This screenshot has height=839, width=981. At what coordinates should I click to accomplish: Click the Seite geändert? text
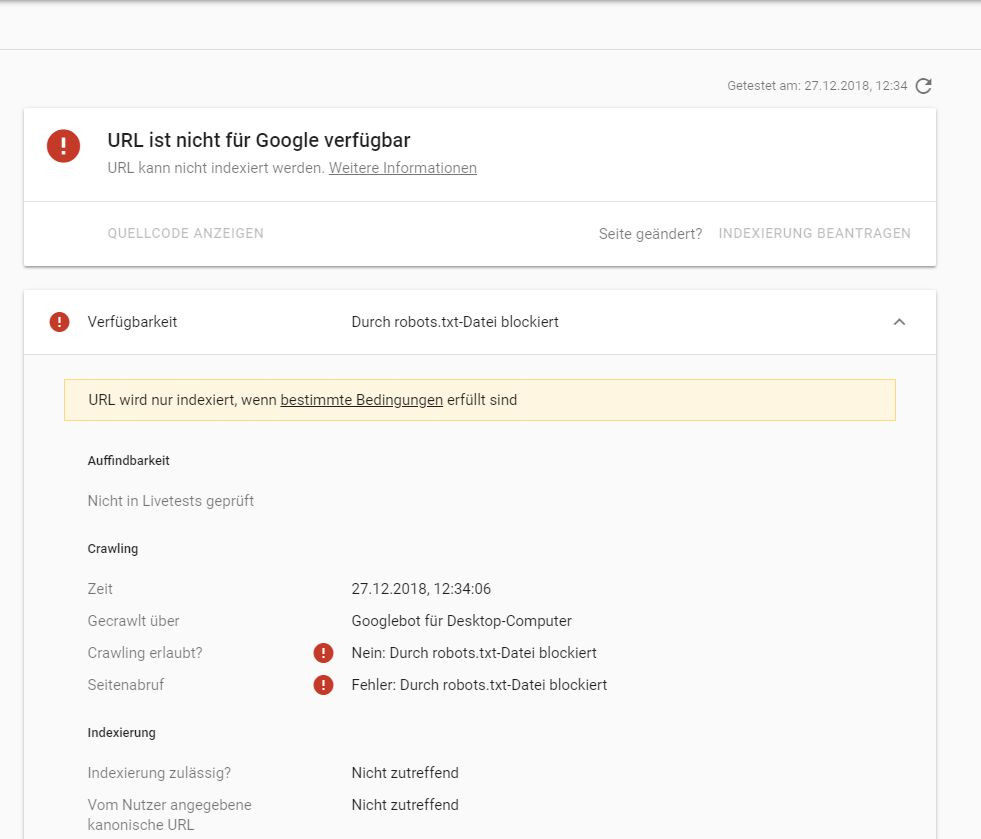[650, 234]
